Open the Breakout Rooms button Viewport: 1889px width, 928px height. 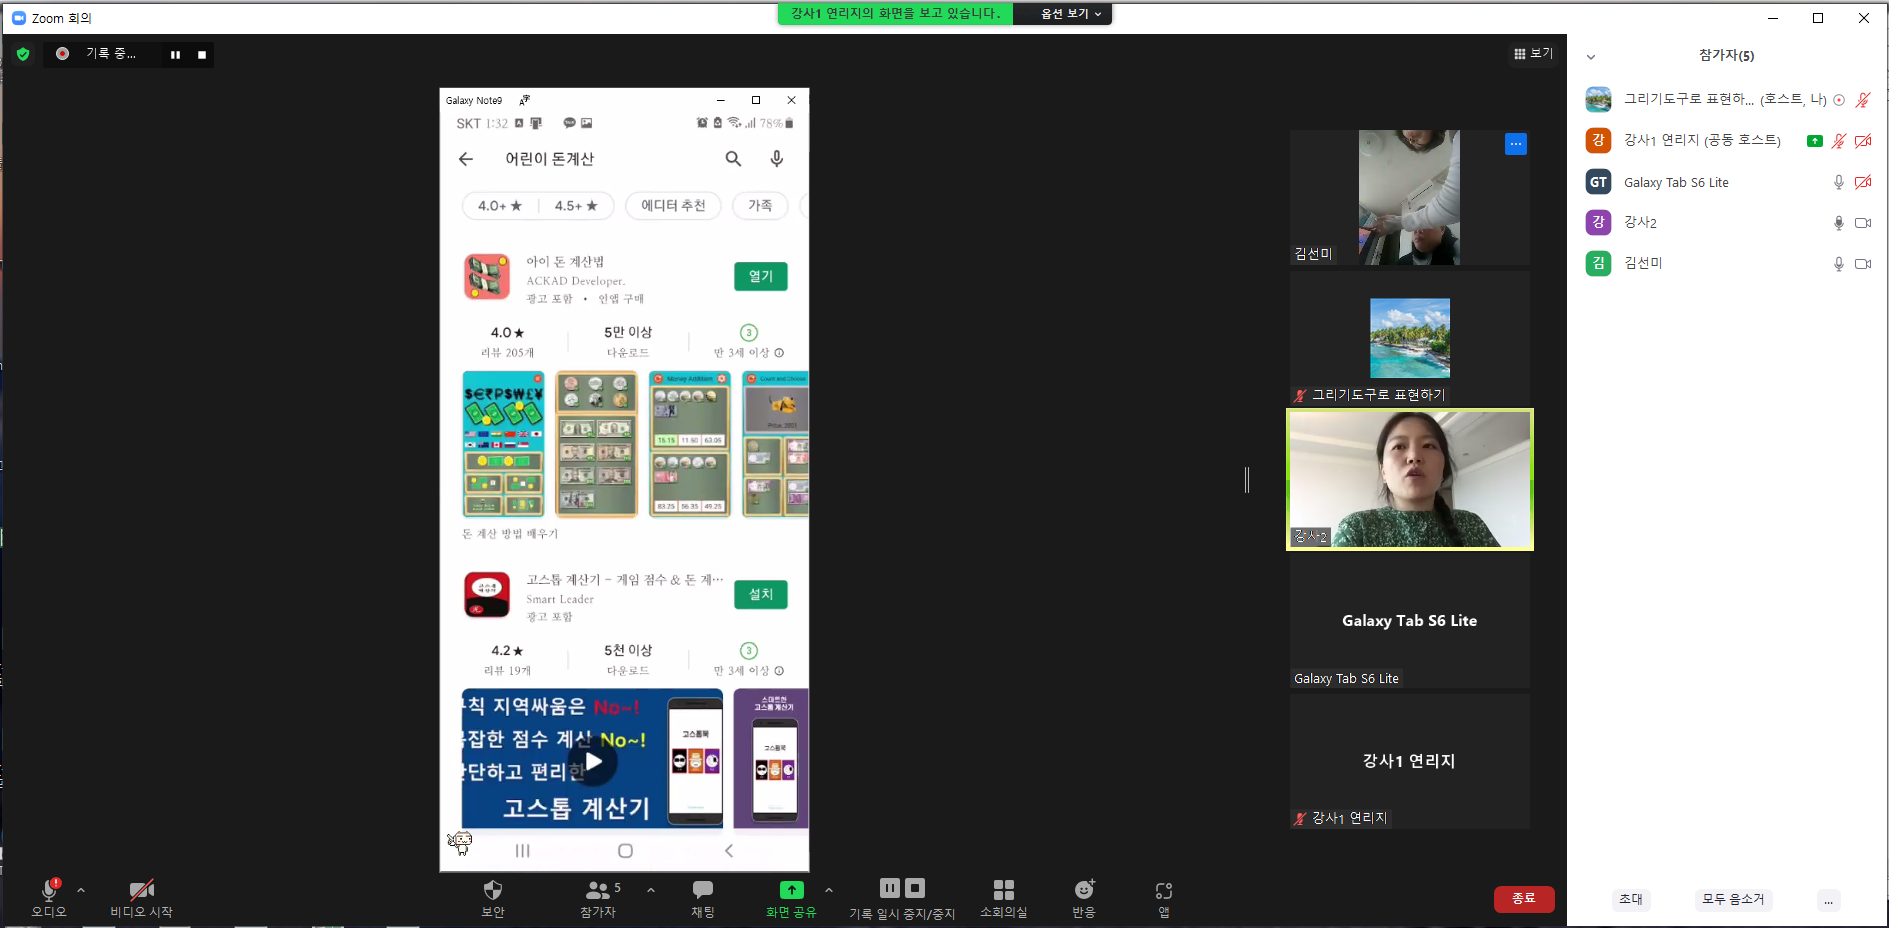[x=1003, y=898]
